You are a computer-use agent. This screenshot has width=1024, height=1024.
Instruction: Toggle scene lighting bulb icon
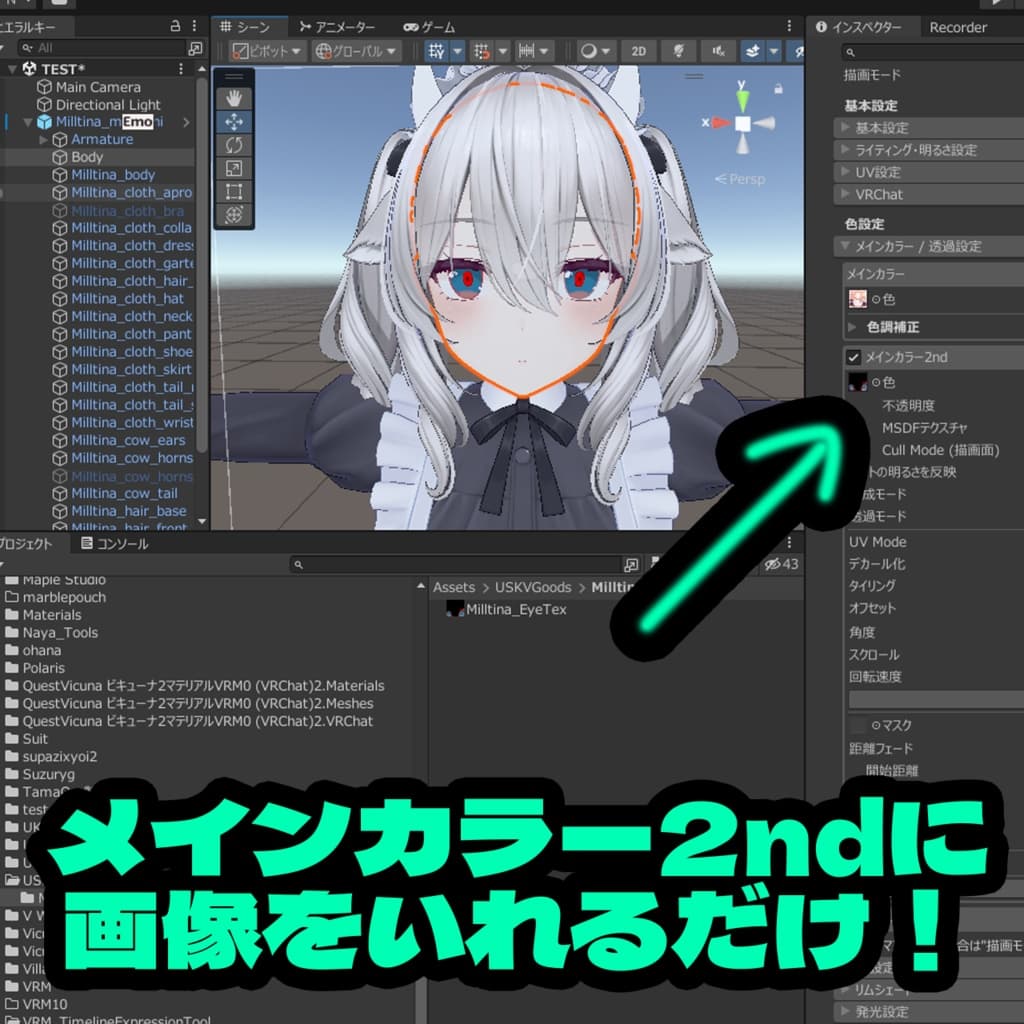(x=679, y=51)
